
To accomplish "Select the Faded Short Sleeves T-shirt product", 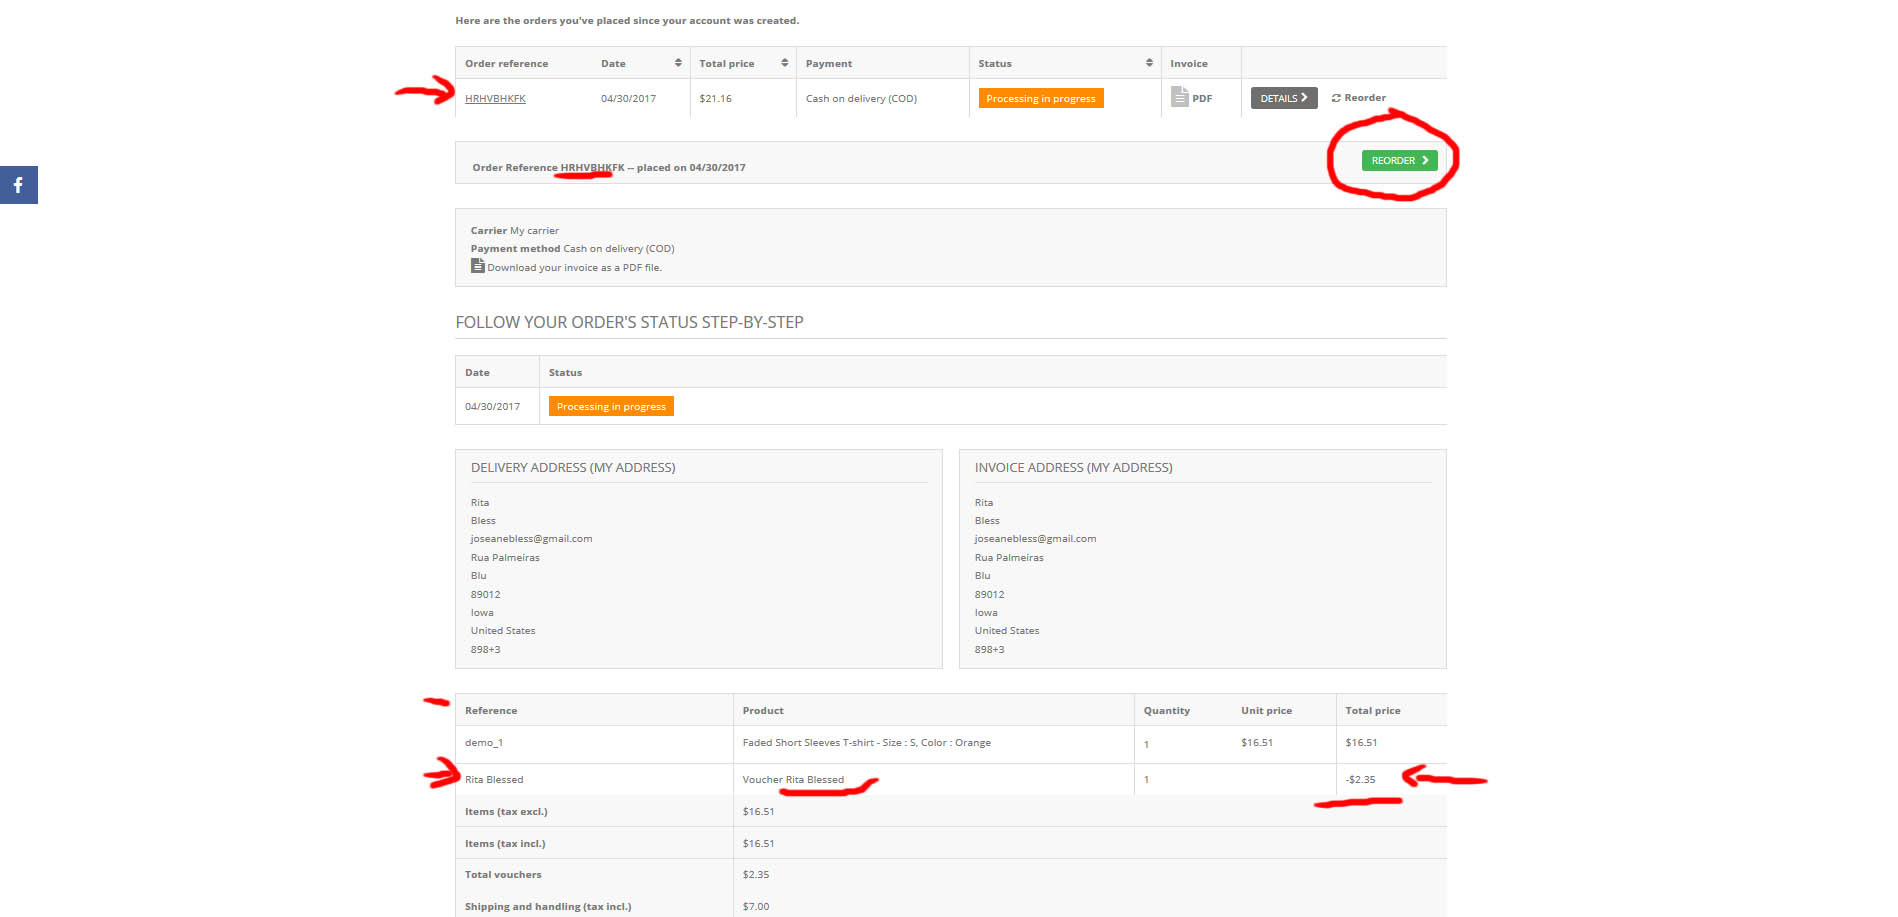I will pyautogui.click(x=867, y=743).
